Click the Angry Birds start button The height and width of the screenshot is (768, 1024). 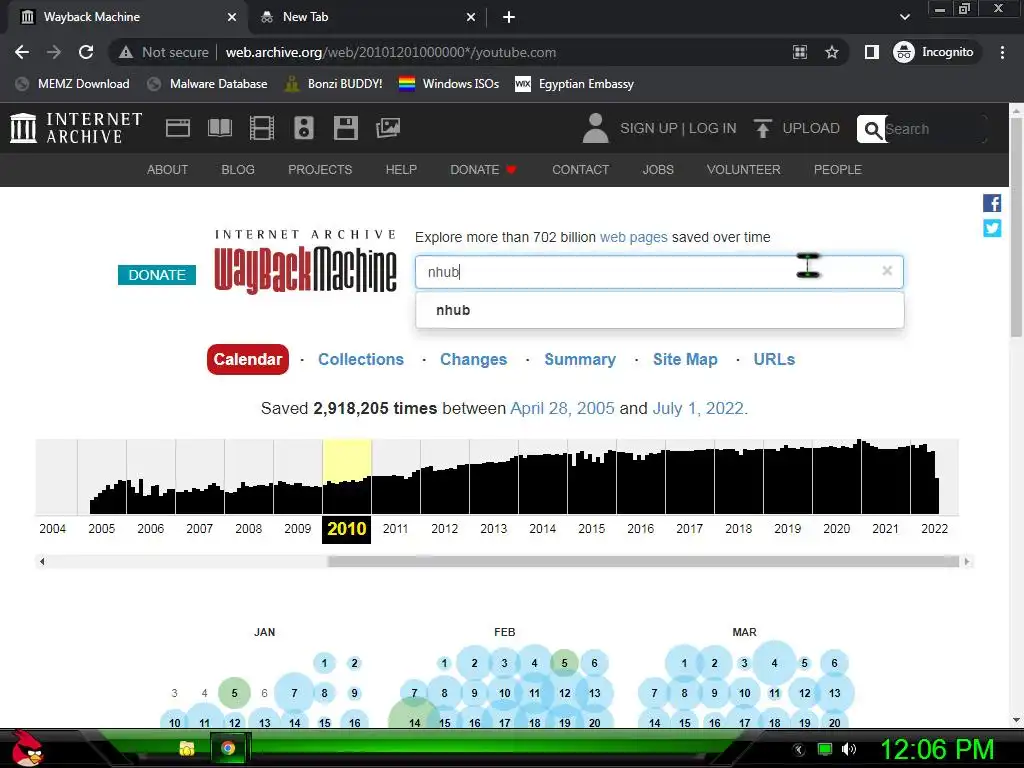(x=27, y=749)
